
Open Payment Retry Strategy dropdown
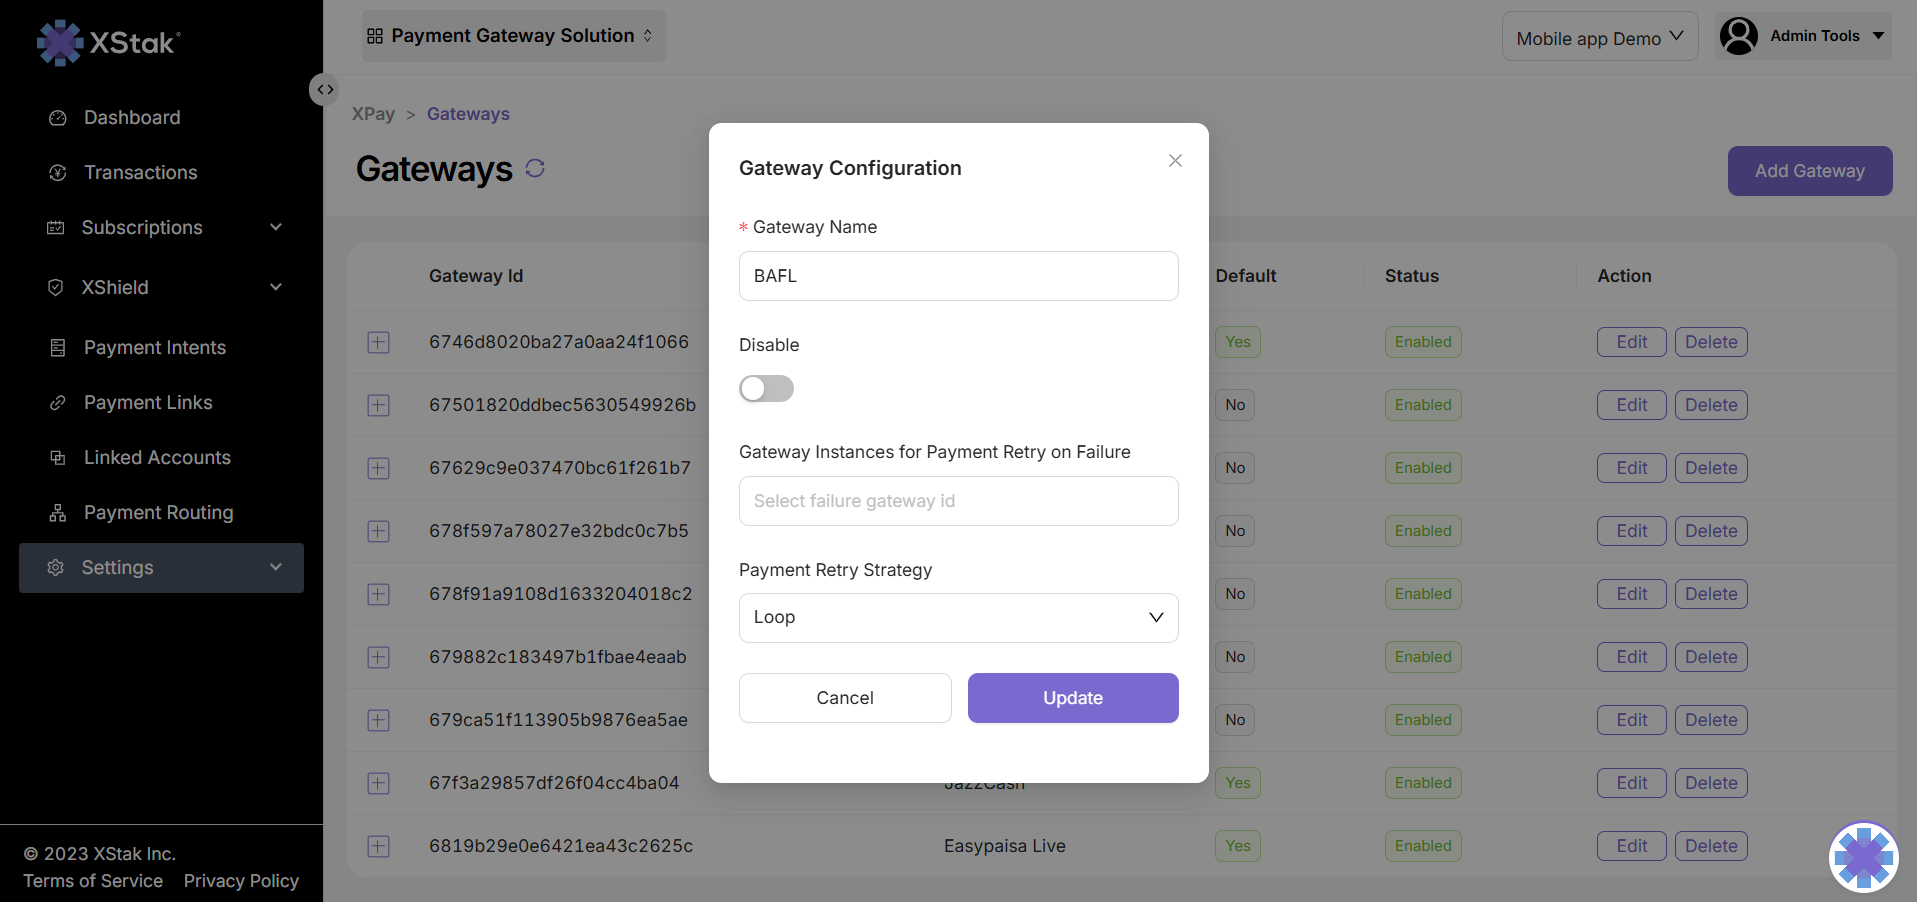[x=958, y=618]
